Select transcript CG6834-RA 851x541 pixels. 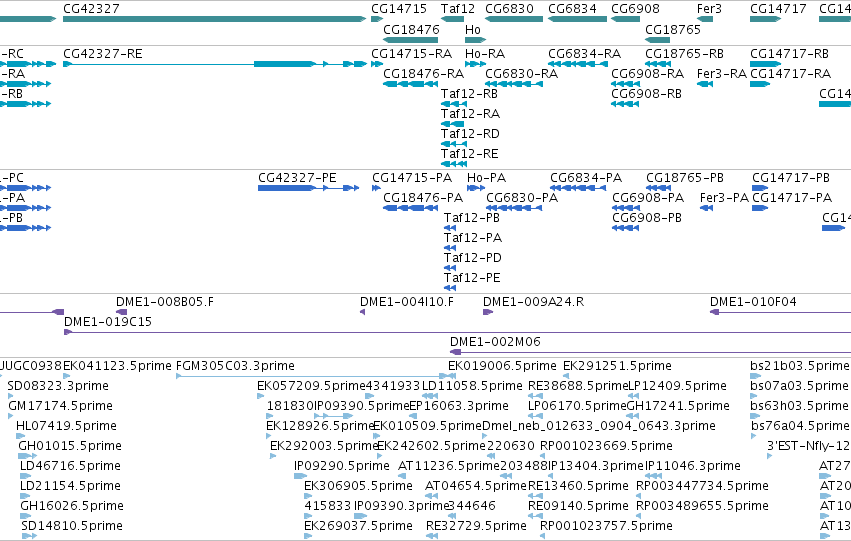585,54
